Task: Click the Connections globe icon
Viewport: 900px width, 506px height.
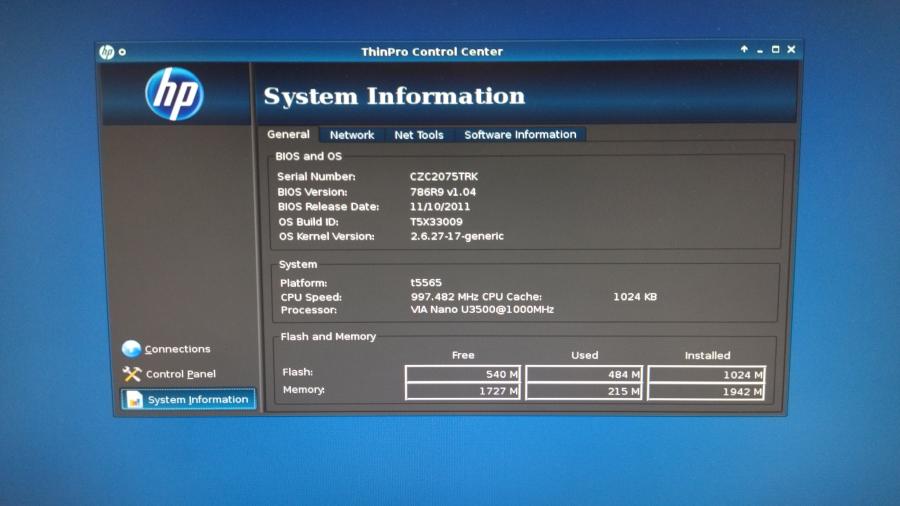Action: (x=131, y=348)
